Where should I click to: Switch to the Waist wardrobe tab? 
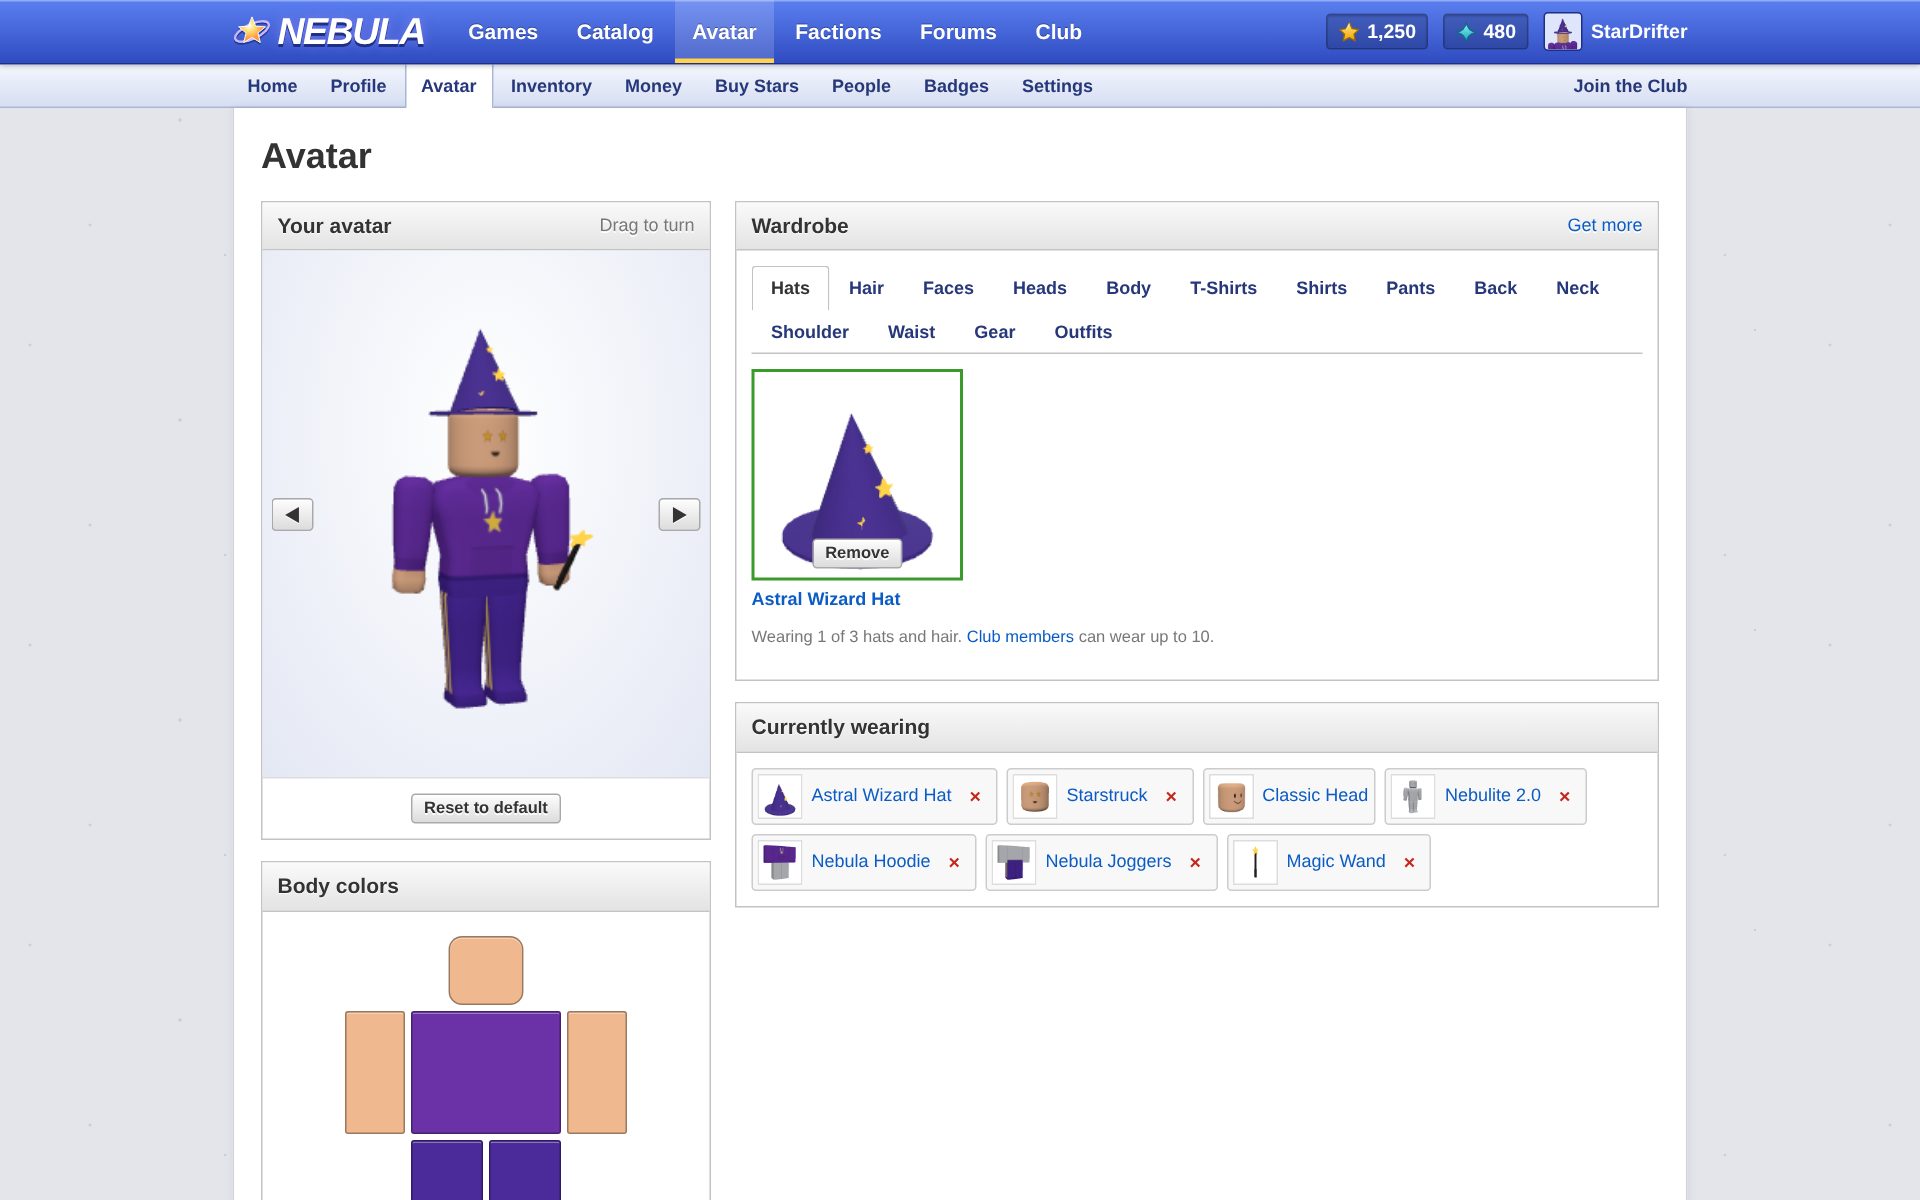[x=911, y=332]
